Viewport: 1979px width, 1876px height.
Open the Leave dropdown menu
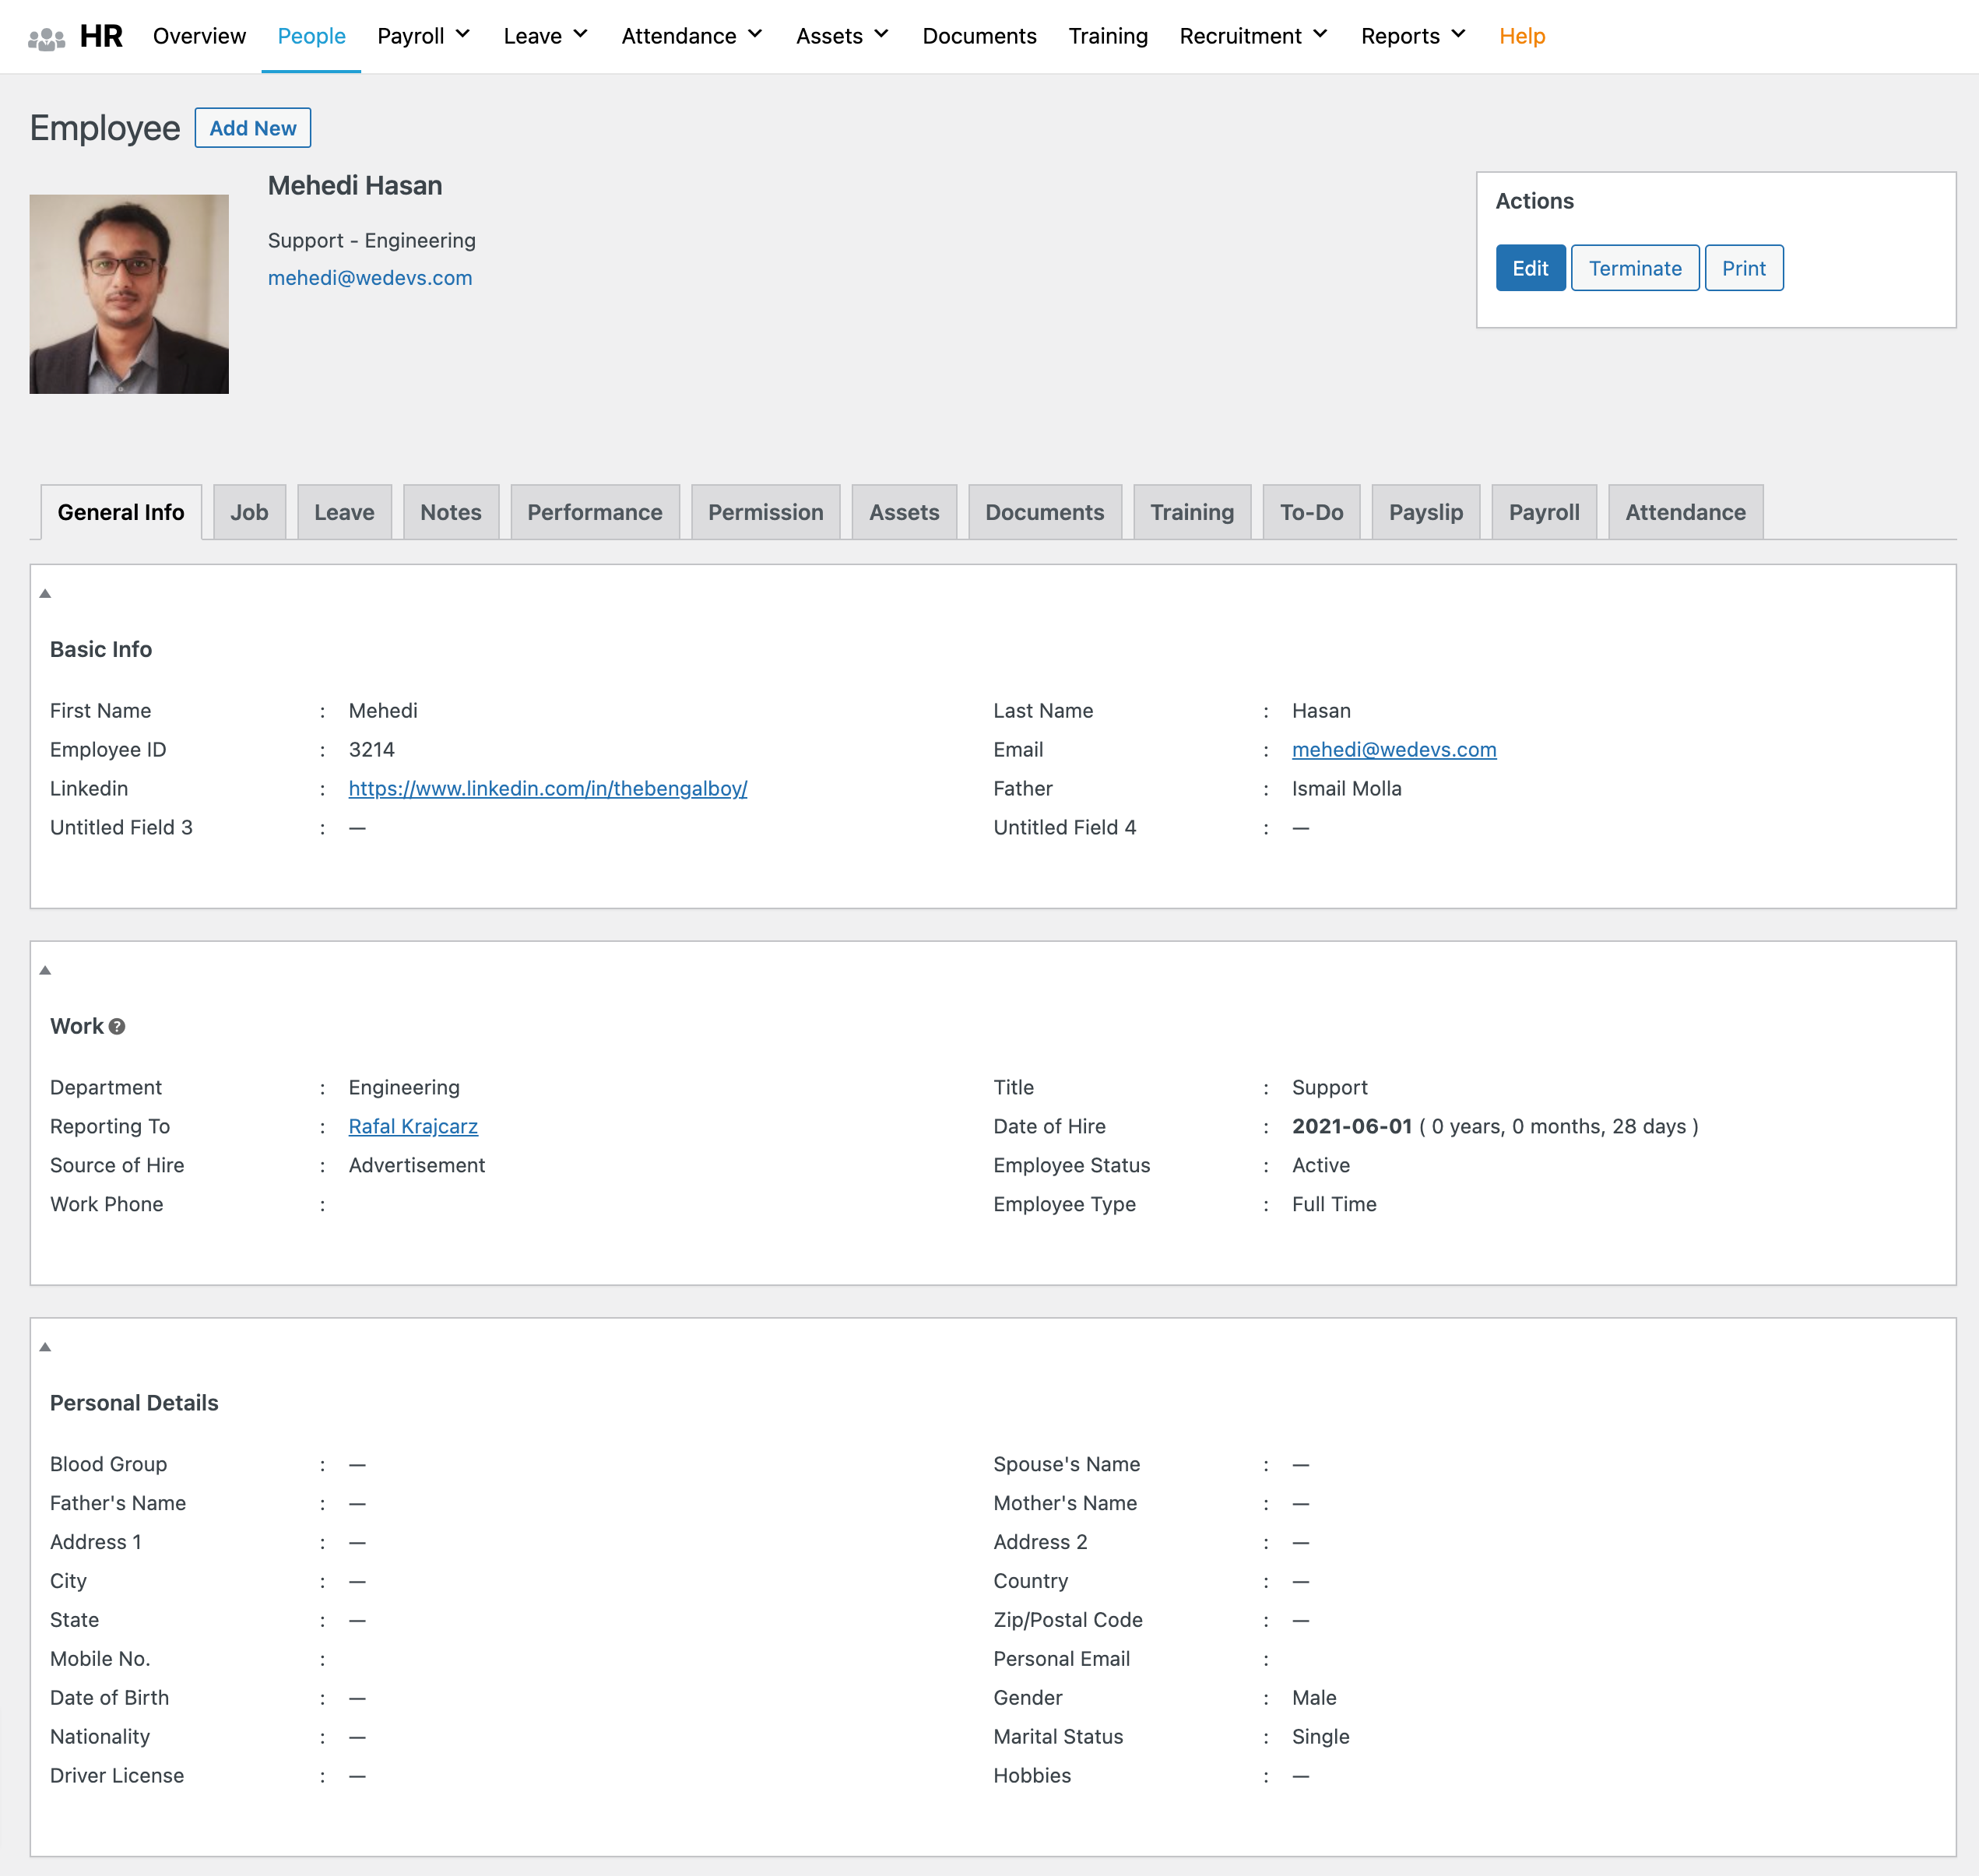click(543, 35)
